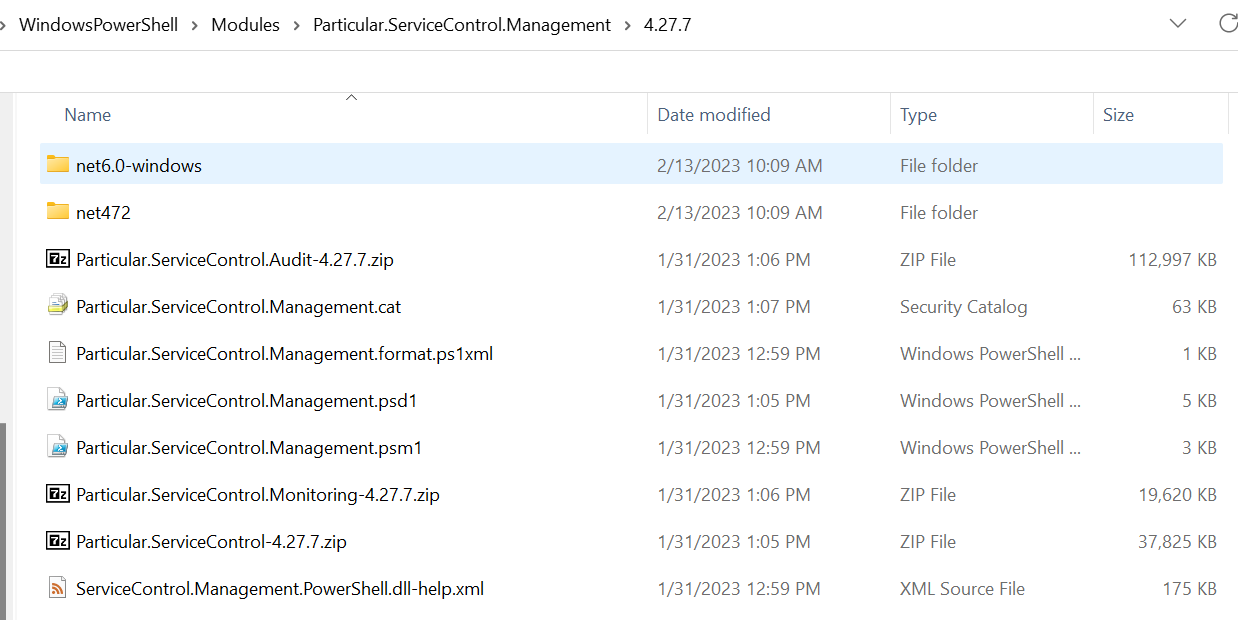The height and width of the screenshot is (620, 1238).
Task: Open the address bar dropdown chevron
Action: tap(1177, 22)
